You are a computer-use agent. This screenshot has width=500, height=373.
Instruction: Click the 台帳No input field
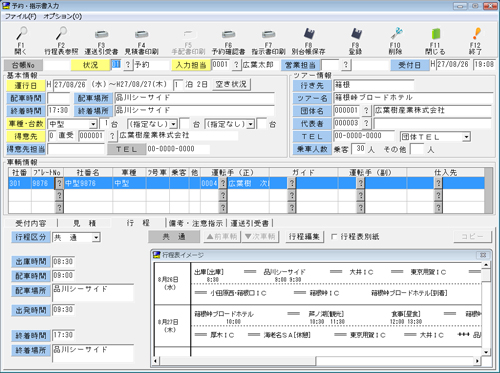(x=57, y=65)
